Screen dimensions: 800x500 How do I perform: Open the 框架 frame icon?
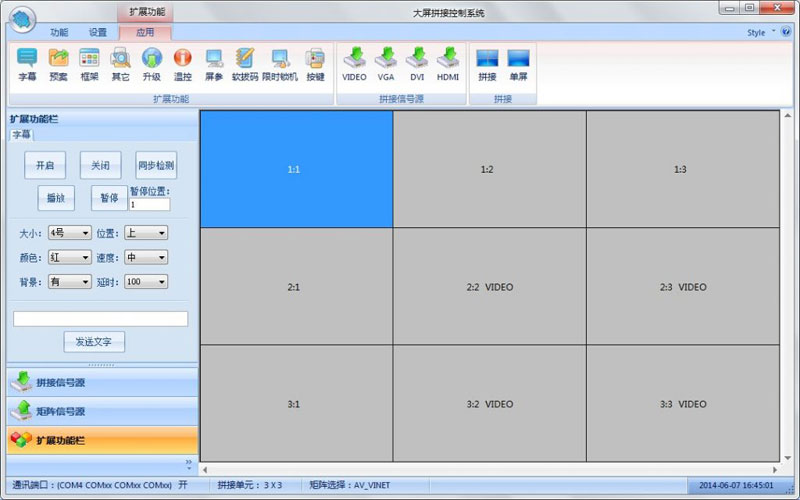[89, 64]
